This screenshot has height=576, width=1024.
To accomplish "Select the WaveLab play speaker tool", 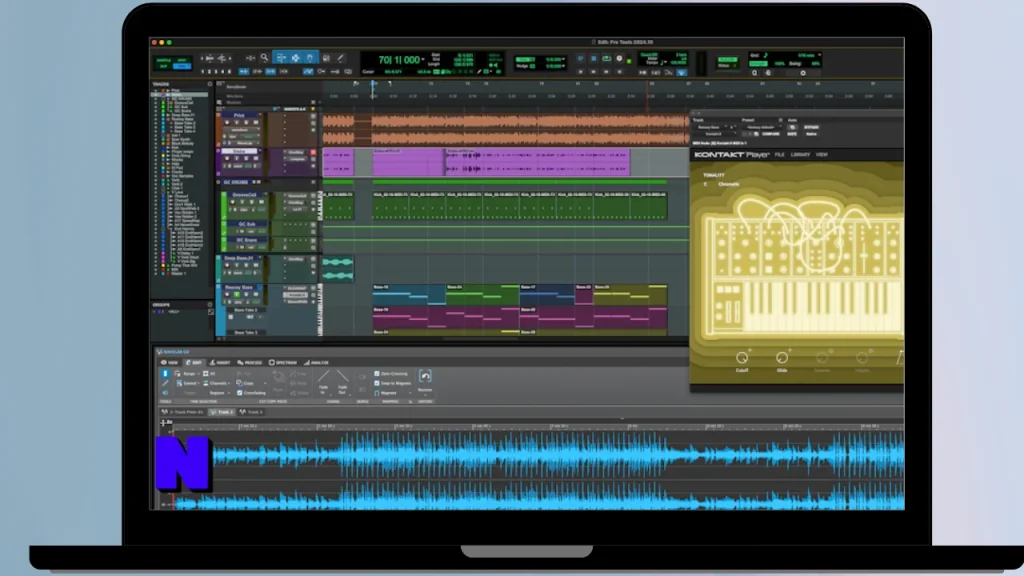I will point(165,393).
